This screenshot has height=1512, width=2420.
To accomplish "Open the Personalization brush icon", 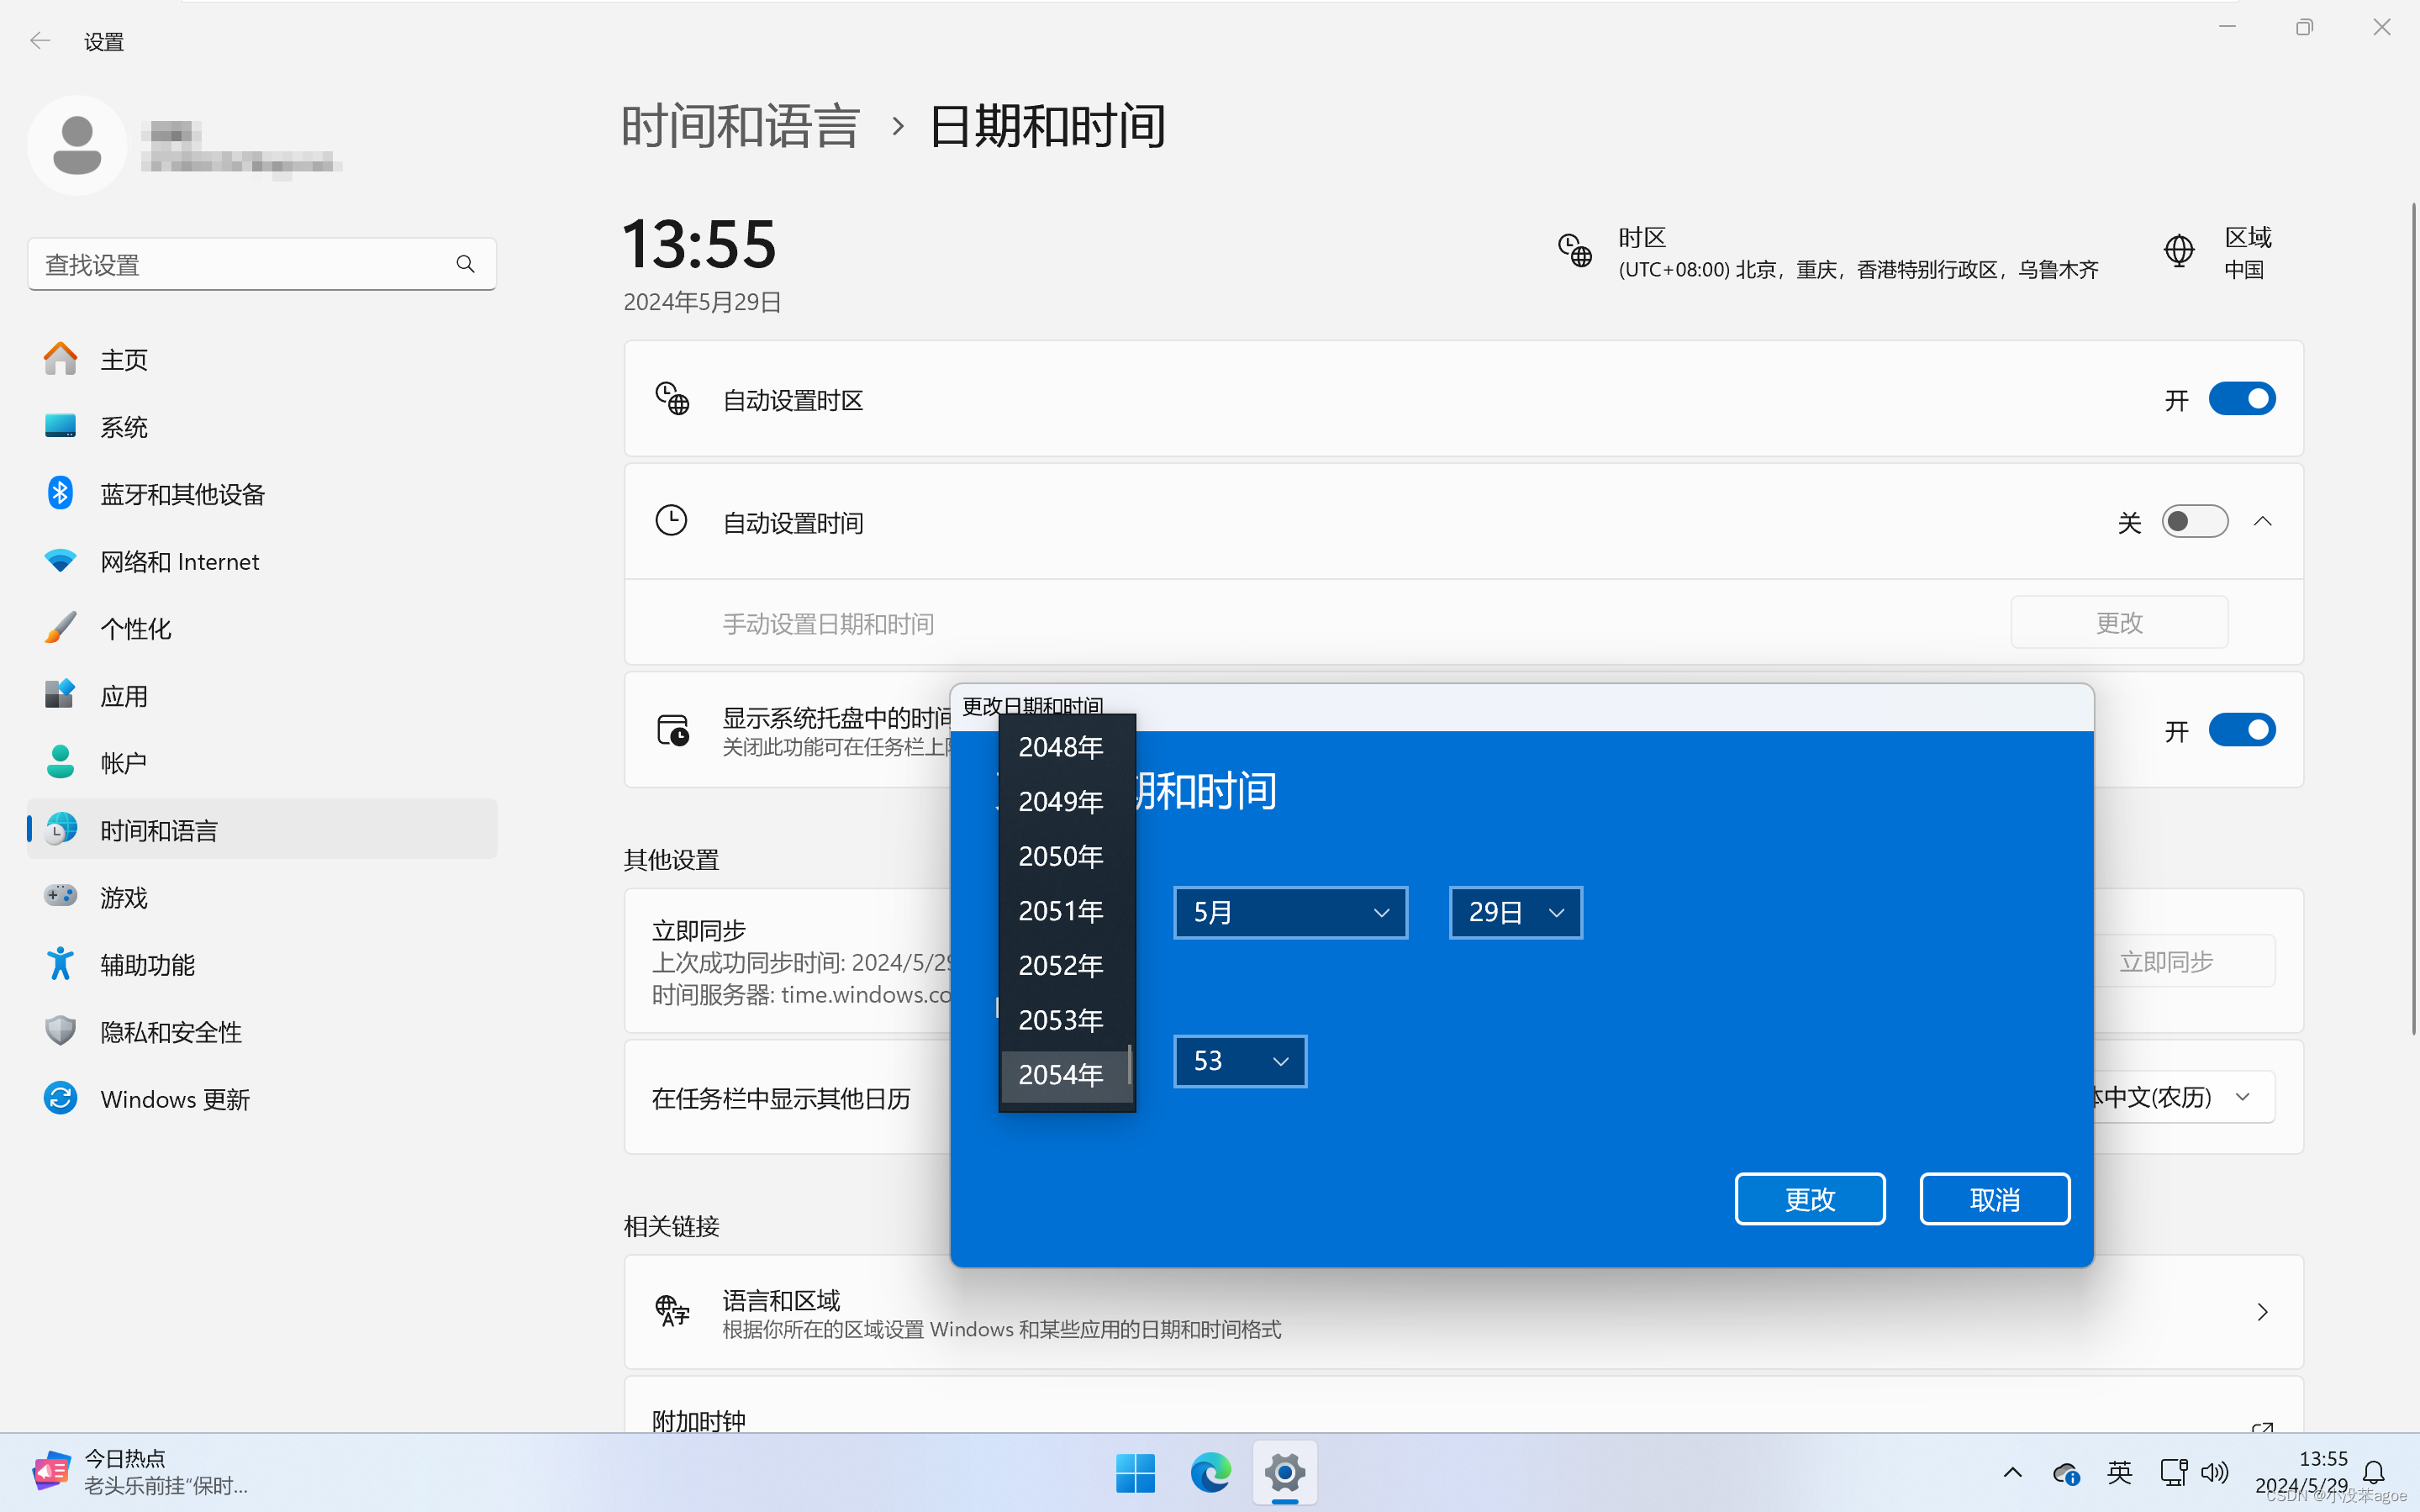I will pos(60,628).
